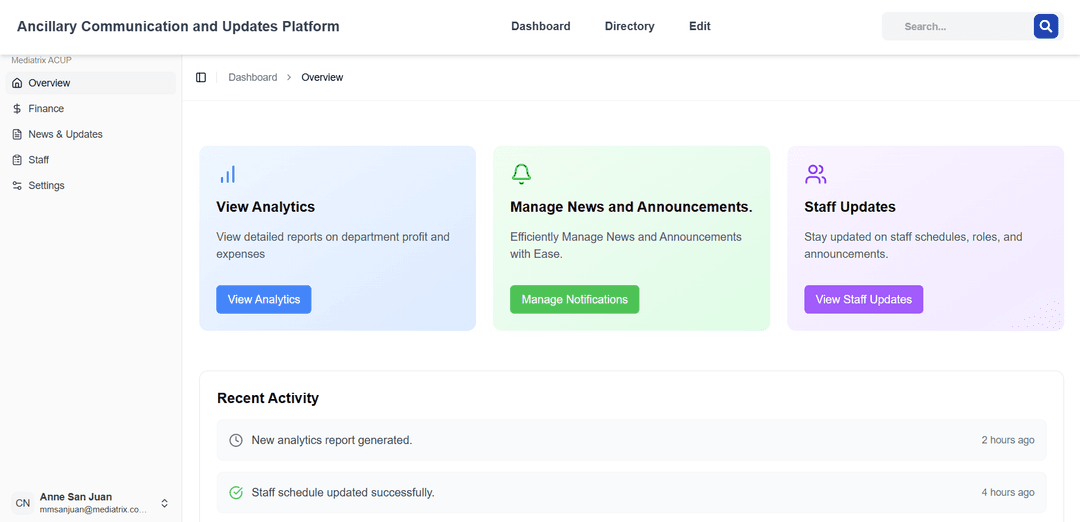The image size is (1080, 522).
Task: Click the bell icon on news card
Action: click(521, 175)
